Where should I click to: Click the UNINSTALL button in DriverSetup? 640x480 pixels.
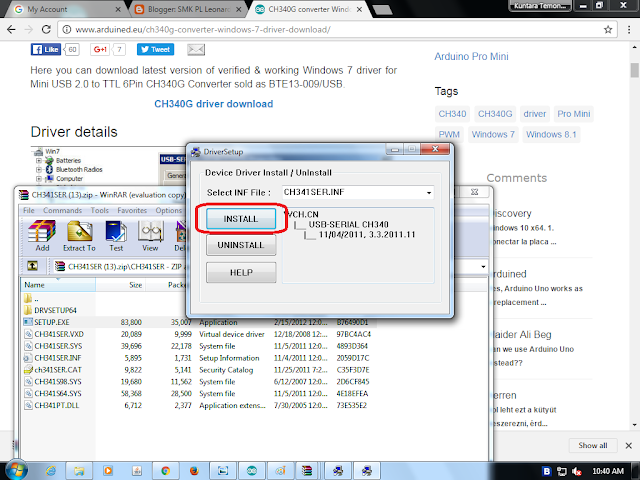tap(241, 245)
